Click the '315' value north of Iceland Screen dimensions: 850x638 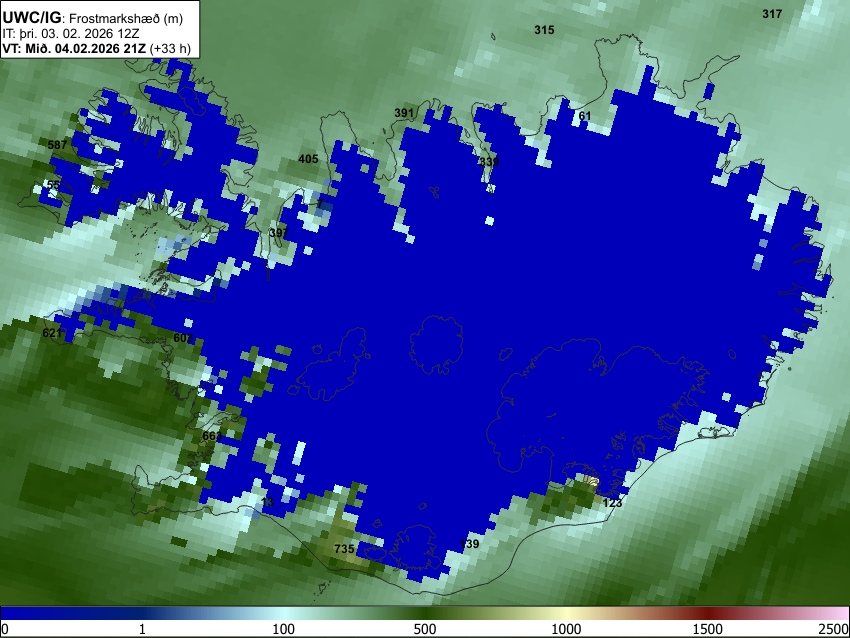[544, 30]
